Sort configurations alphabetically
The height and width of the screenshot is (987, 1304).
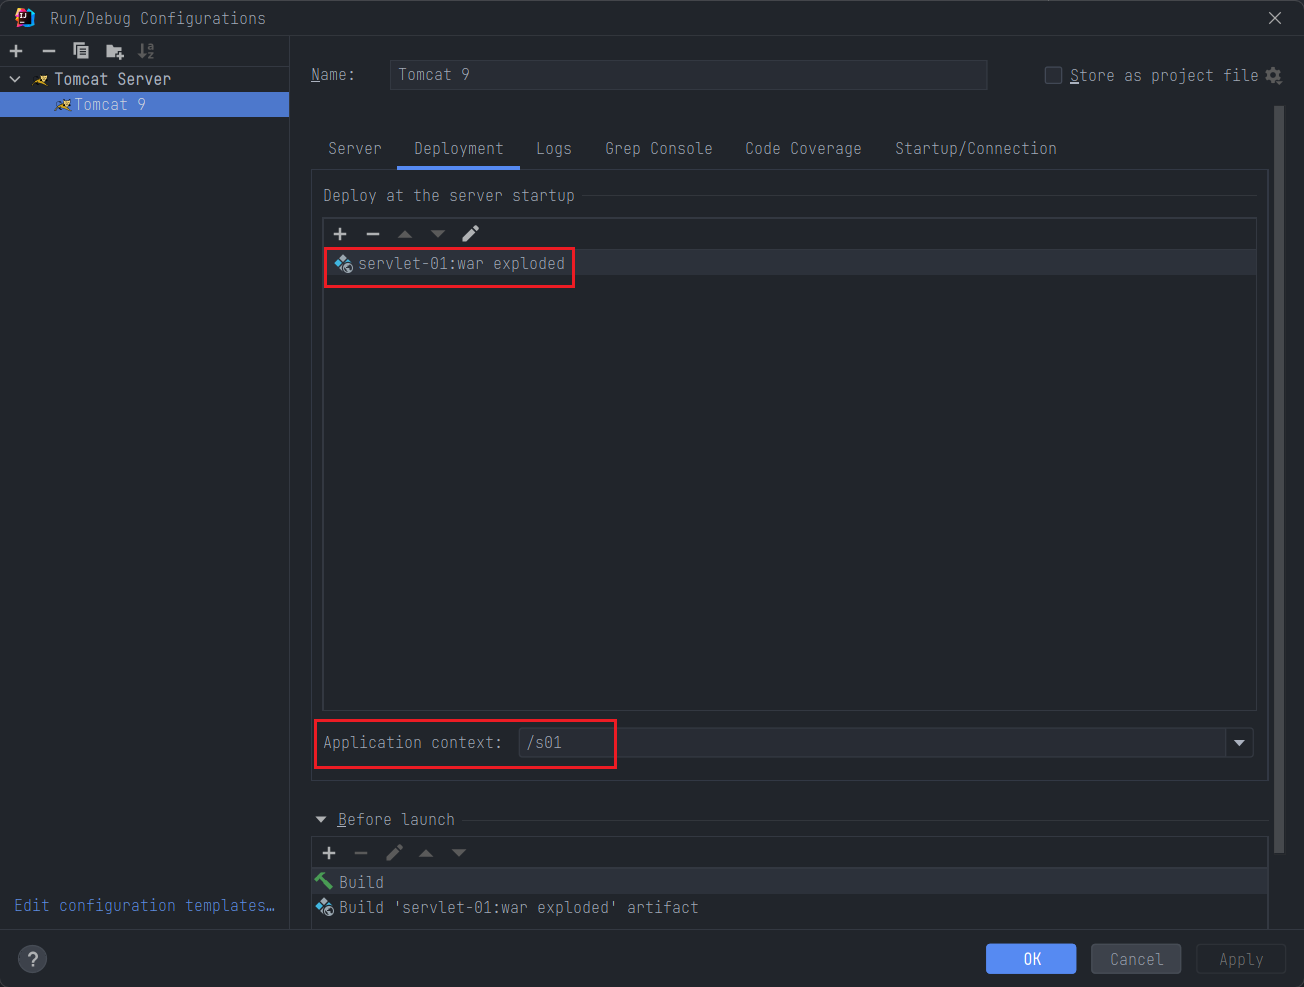(x=146, y=51)
